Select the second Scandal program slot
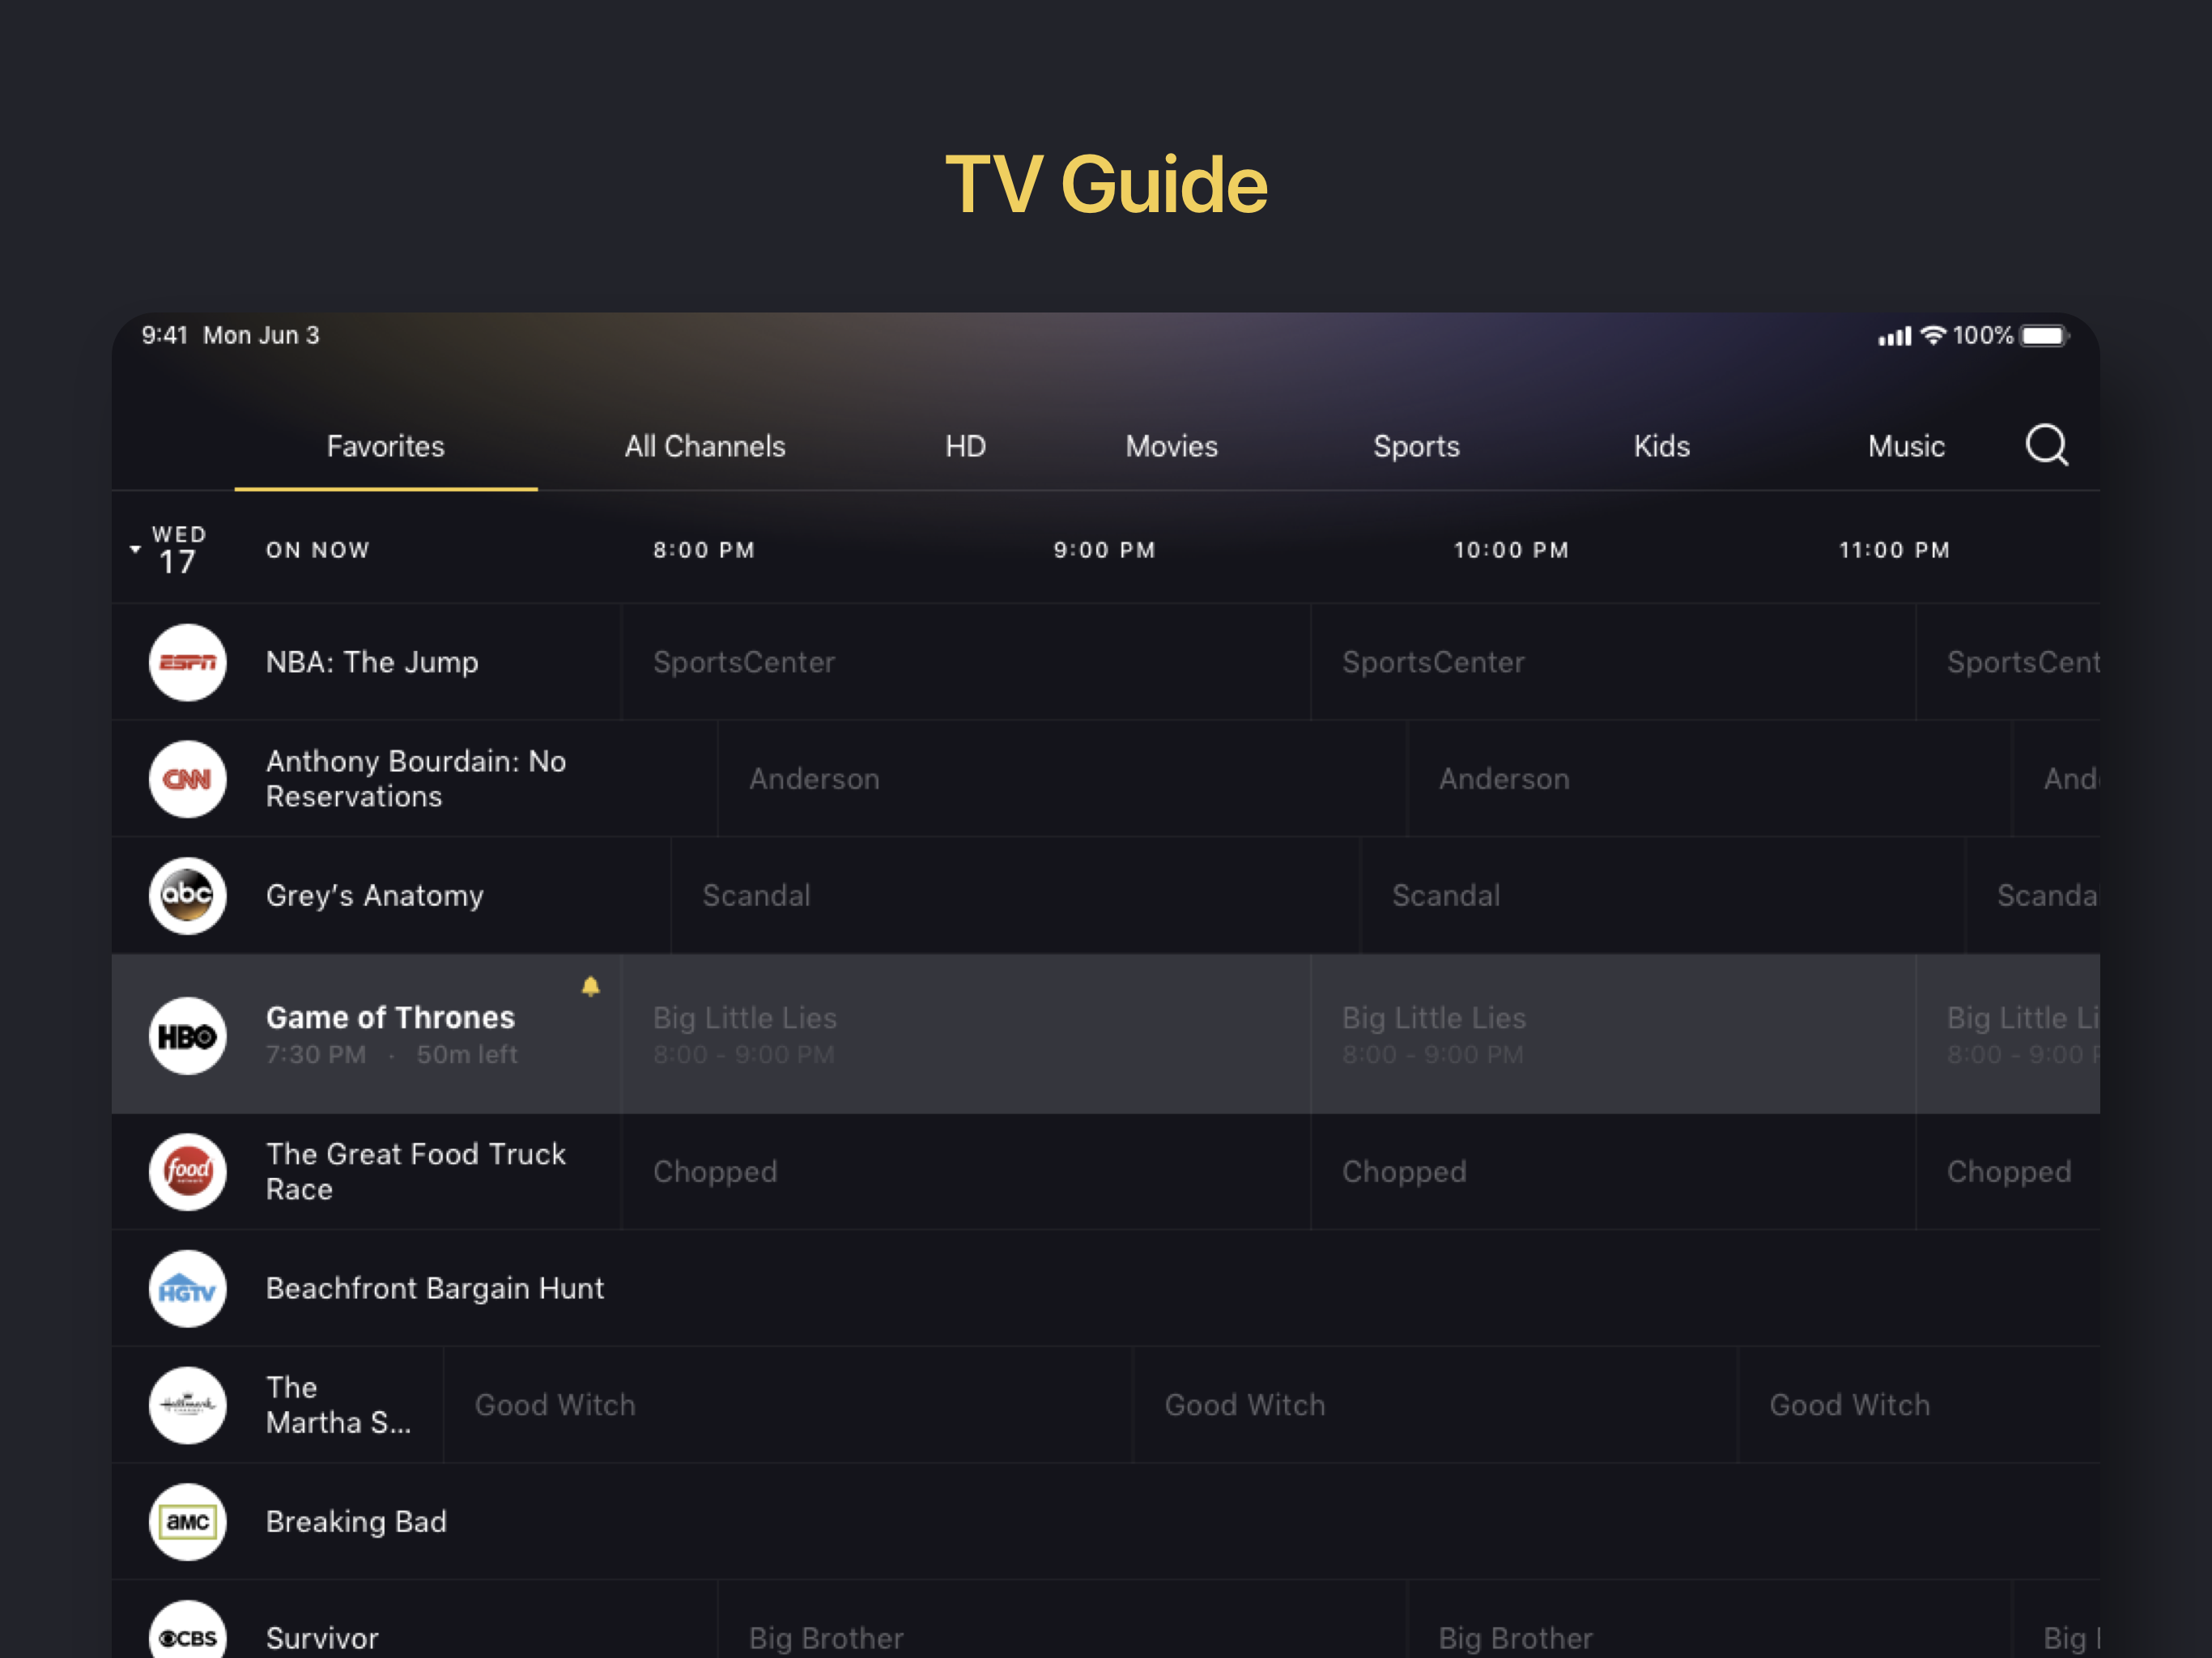Screen dimensions: 2212x1658 coord(1662,895)
